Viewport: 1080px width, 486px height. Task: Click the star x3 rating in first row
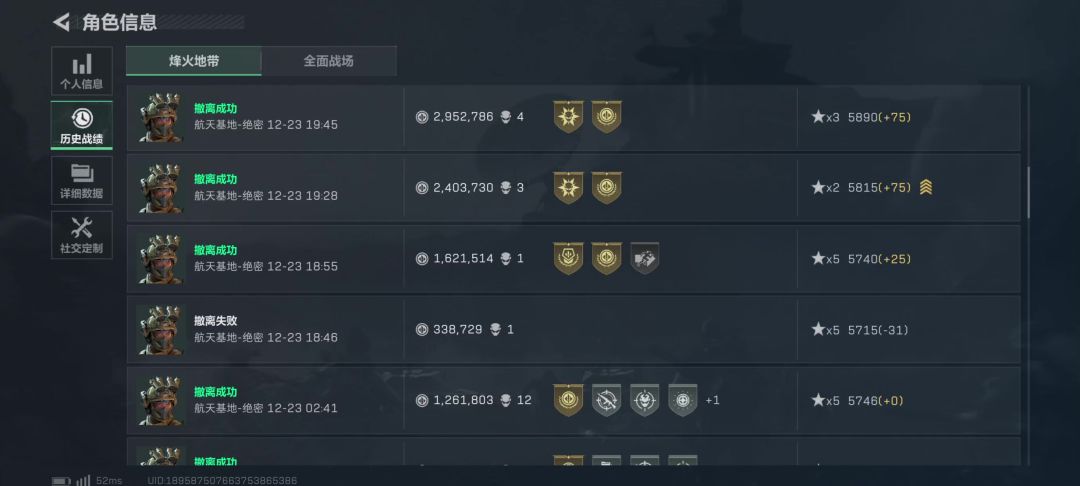coord(825,117)
